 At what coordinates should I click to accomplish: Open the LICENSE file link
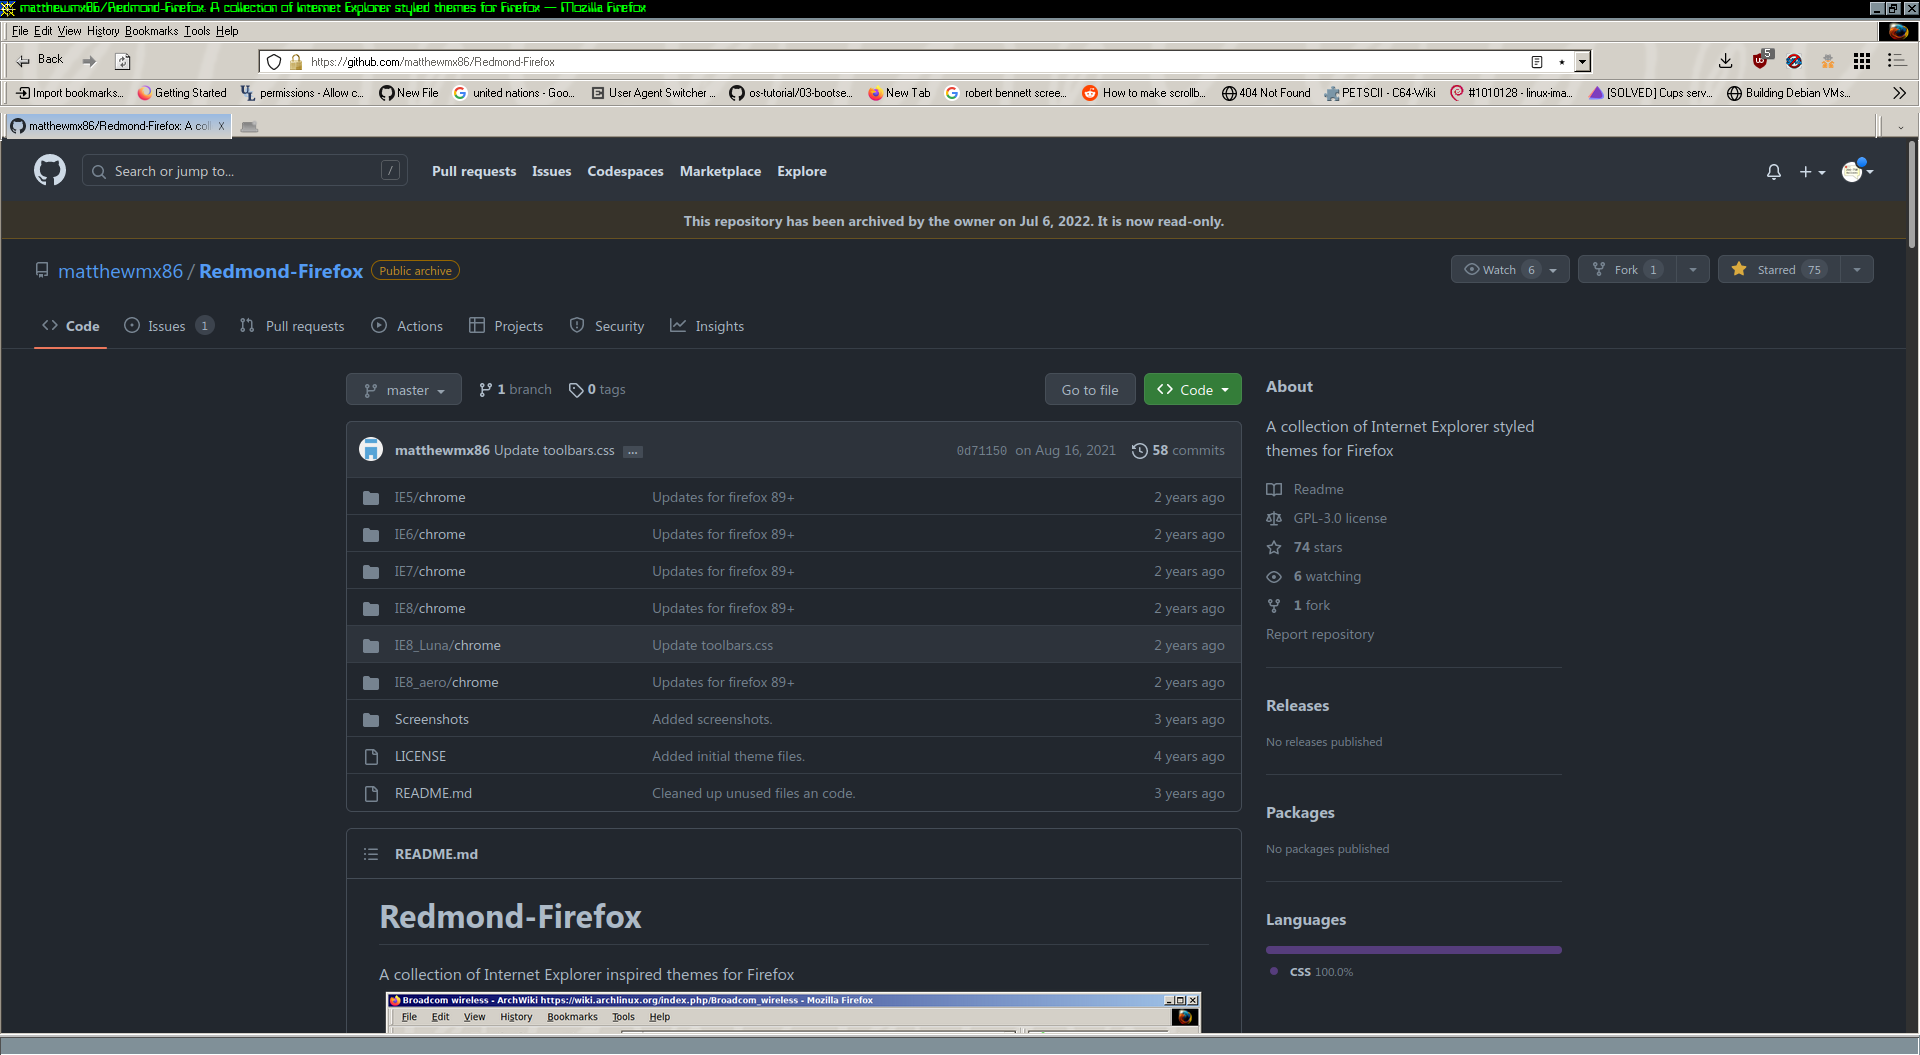pyautogui.click(x=419, y=756)
